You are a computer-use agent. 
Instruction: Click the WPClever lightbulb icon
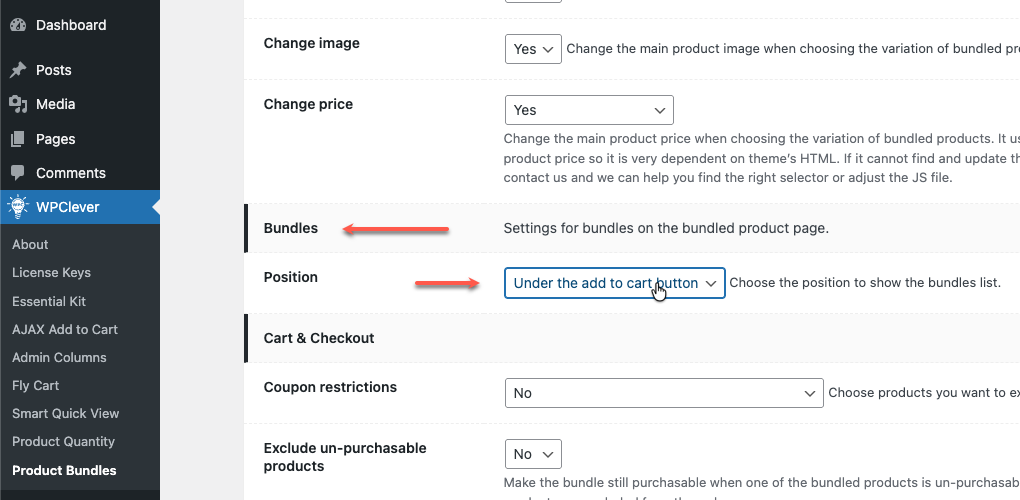point(18,207)
